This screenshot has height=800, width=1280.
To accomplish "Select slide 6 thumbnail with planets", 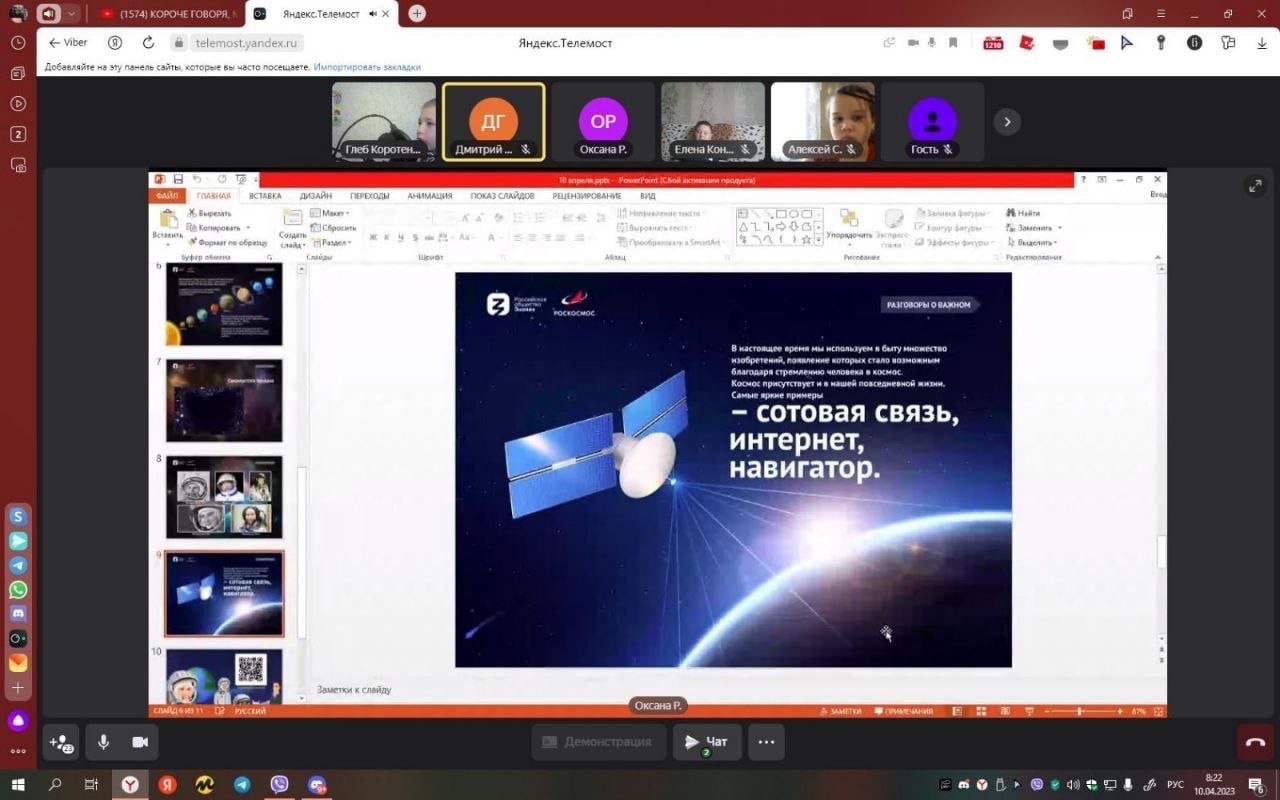I will point(224,304).
